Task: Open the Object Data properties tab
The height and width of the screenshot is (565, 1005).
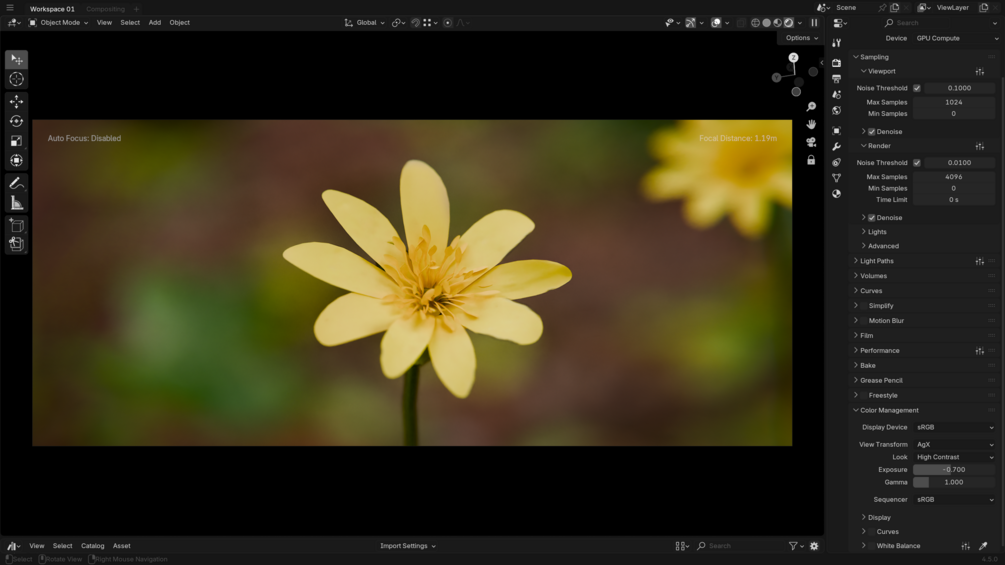Action: (836, 178)
